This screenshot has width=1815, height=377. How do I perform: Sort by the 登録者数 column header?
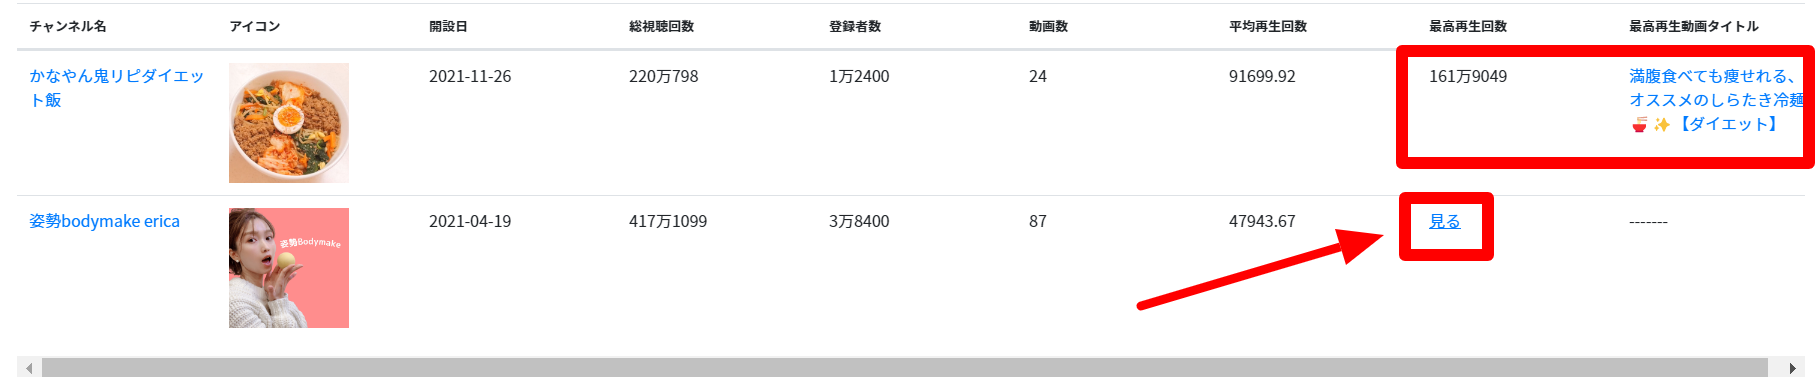click(855, 26)
